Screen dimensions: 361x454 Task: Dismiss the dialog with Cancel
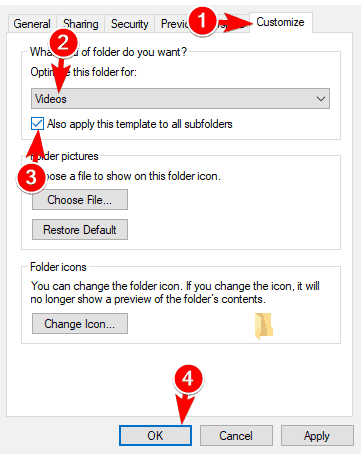[x=236, y=436]
